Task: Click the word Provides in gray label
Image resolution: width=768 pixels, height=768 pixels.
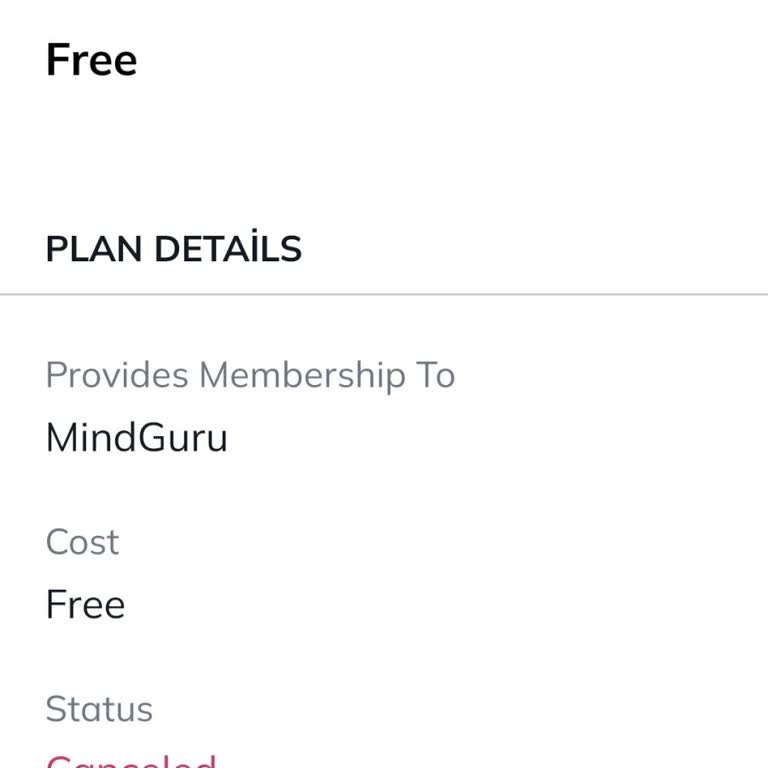Action: [117, 376]
